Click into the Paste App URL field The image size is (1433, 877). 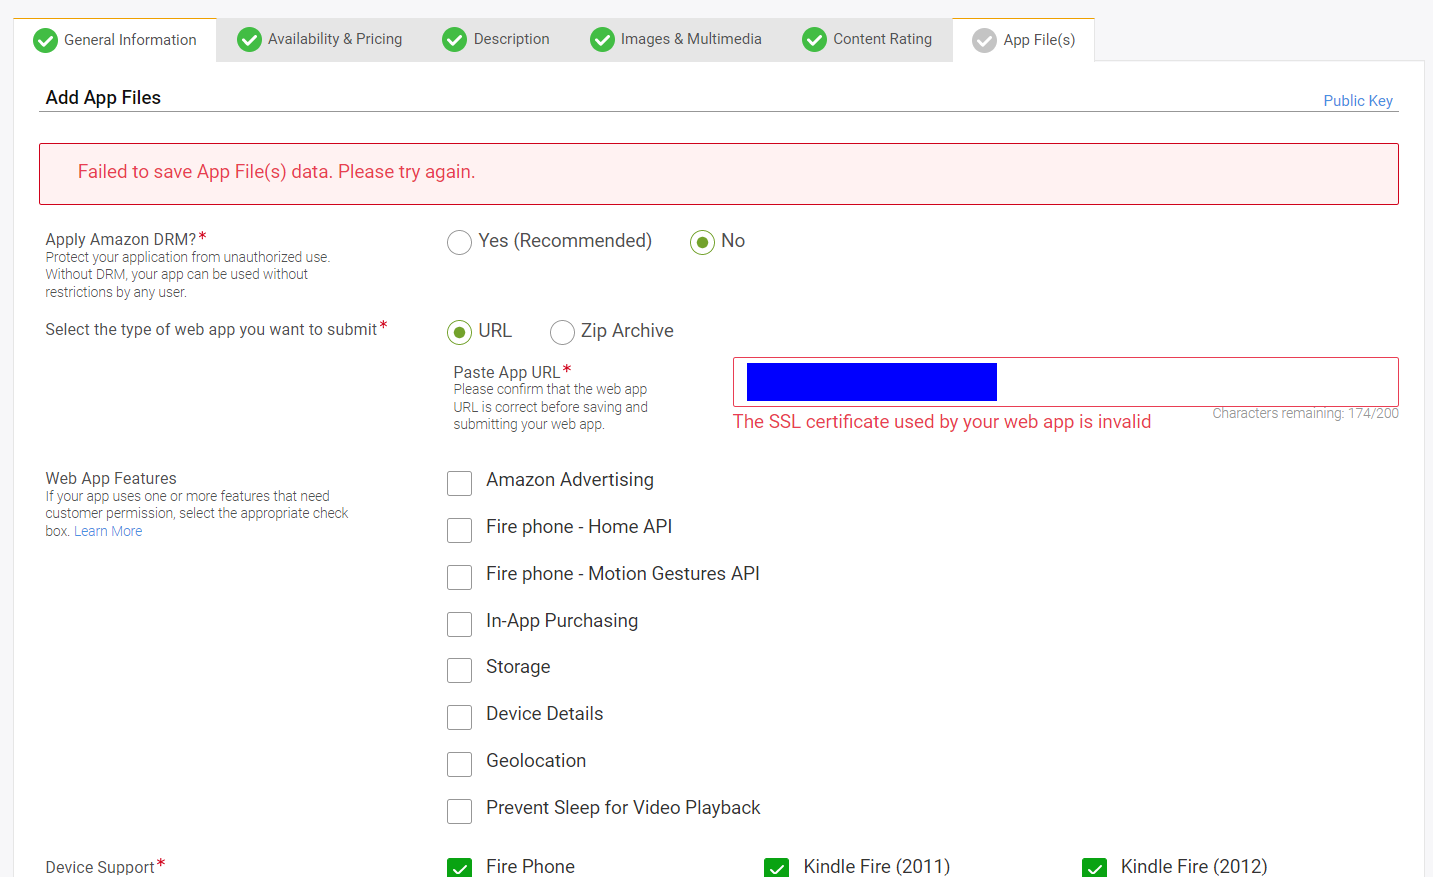(1065, 382)
